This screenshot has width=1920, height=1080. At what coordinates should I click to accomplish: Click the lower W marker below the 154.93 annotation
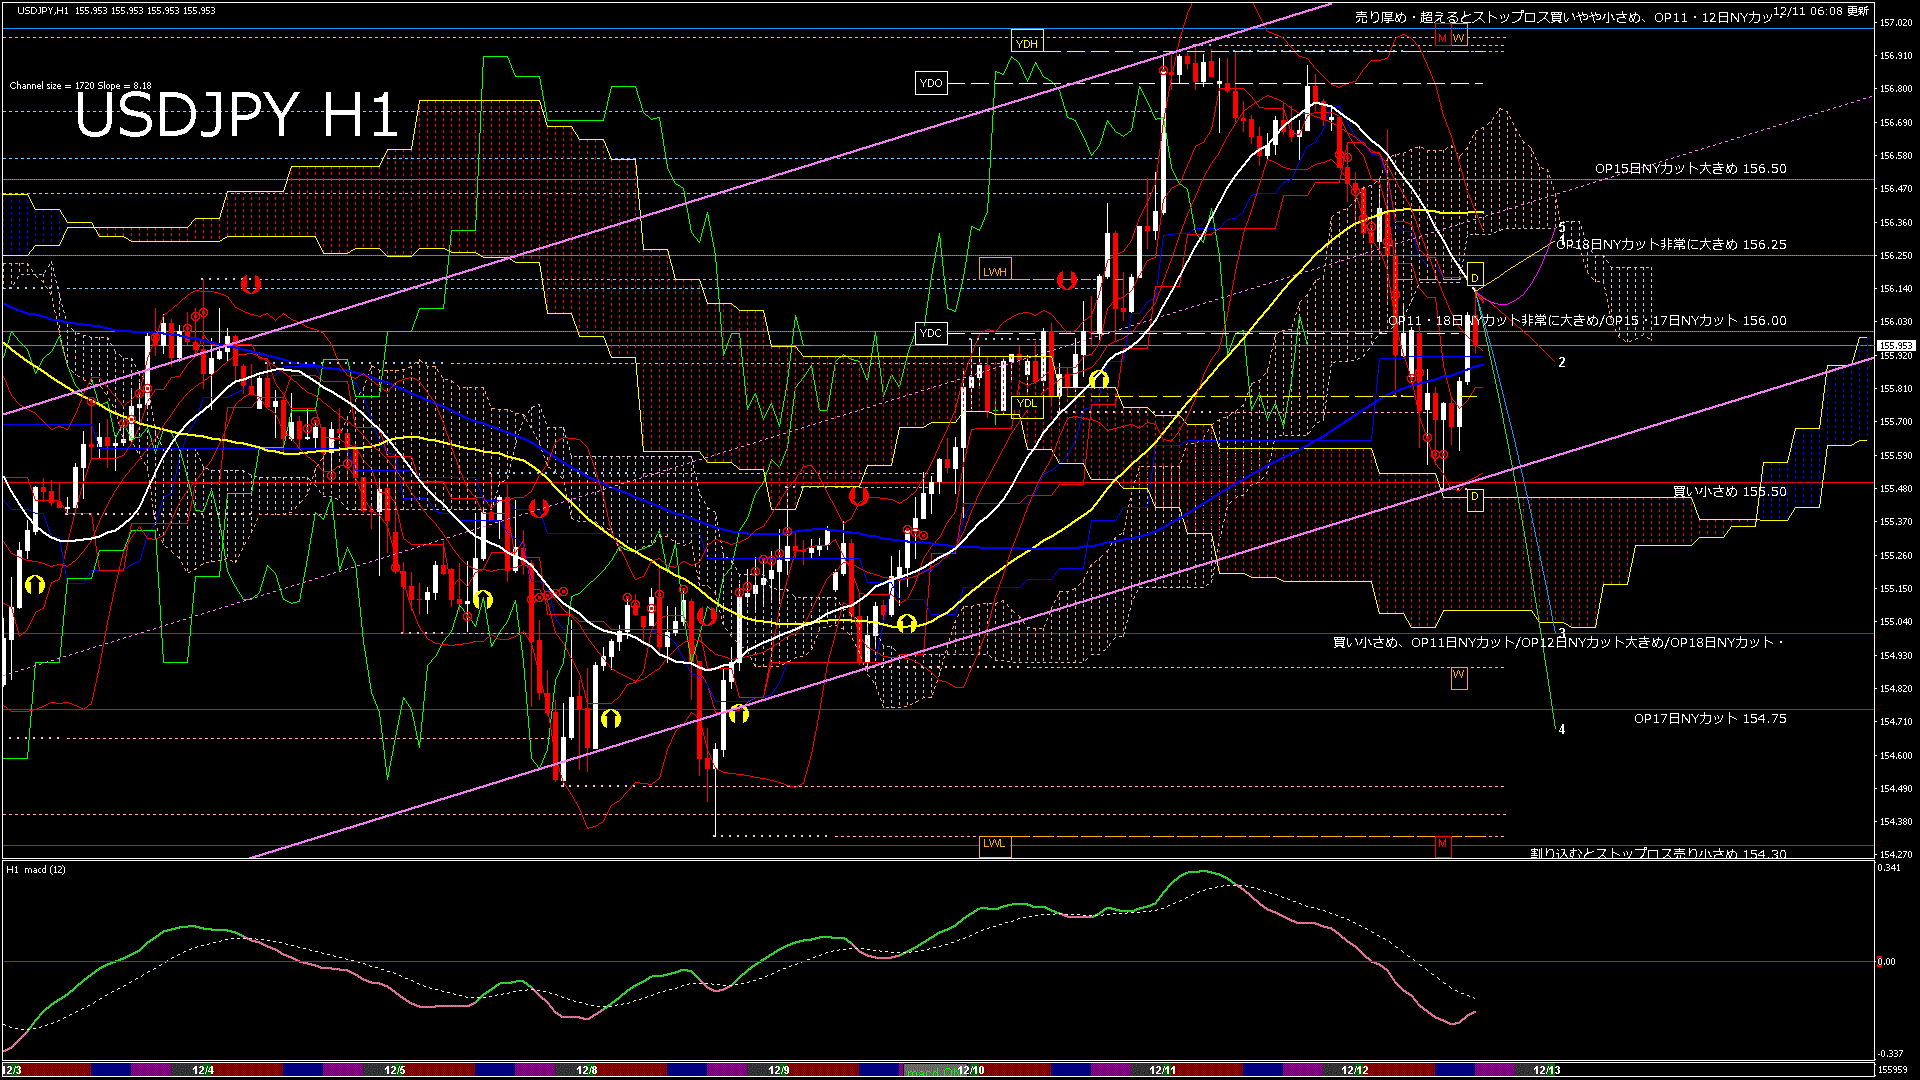1459,678
